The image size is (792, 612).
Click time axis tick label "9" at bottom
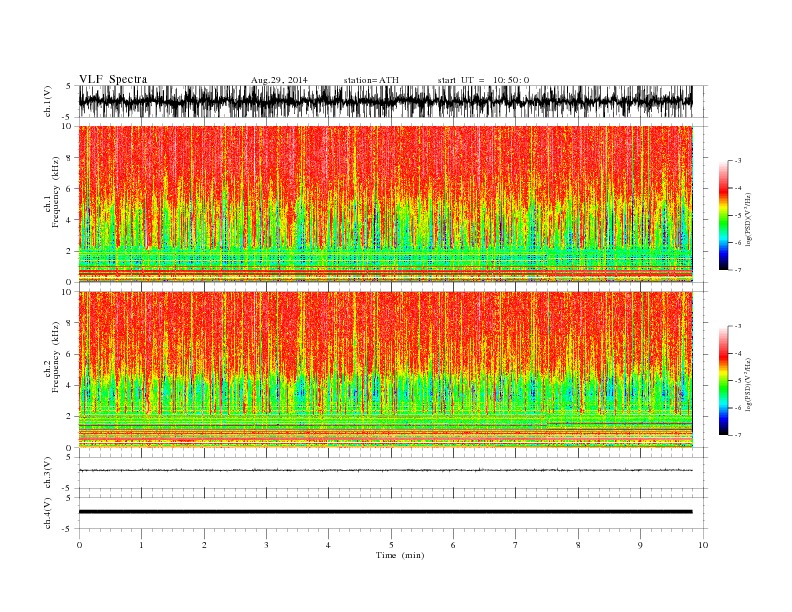coord(640,545)
